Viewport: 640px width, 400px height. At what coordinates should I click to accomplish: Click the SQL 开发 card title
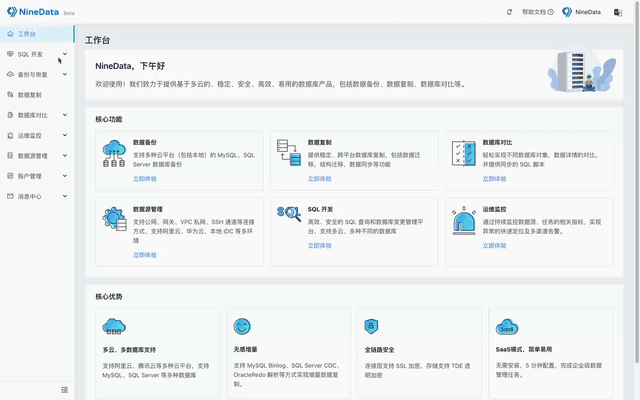click(x=320, y=209)
